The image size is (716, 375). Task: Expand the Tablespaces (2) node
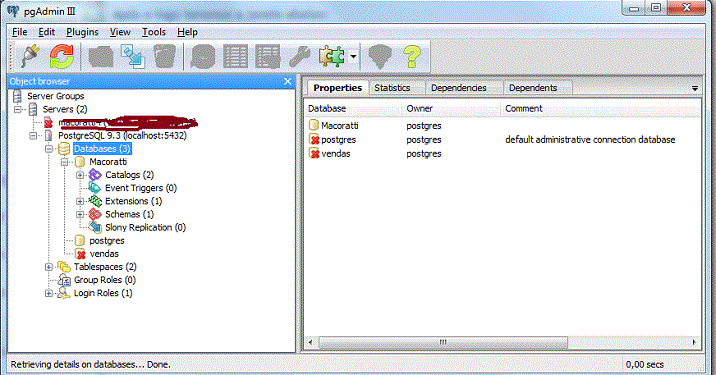point(49,267)
